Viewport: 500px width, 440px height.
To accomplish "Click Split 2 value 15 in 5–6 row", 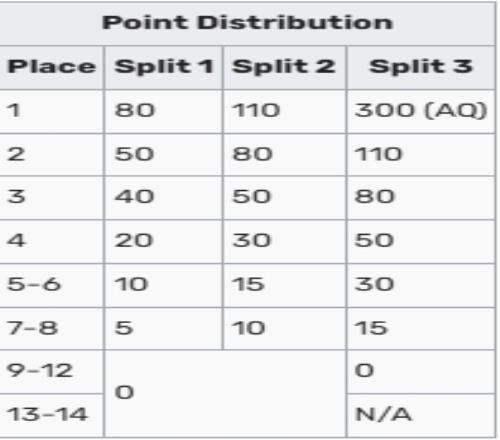I will tap(248, 284).
